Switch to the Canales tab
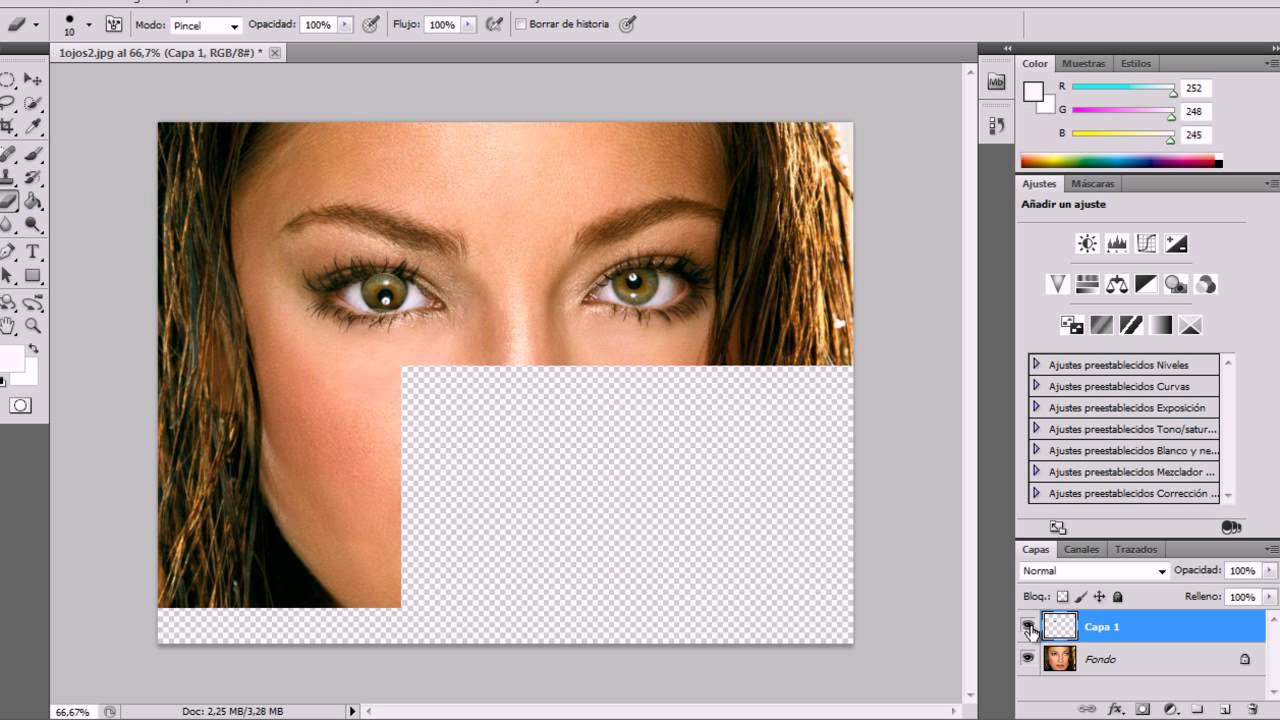The width and height of the screenshot is (1280, 720). click(1081, 549)
